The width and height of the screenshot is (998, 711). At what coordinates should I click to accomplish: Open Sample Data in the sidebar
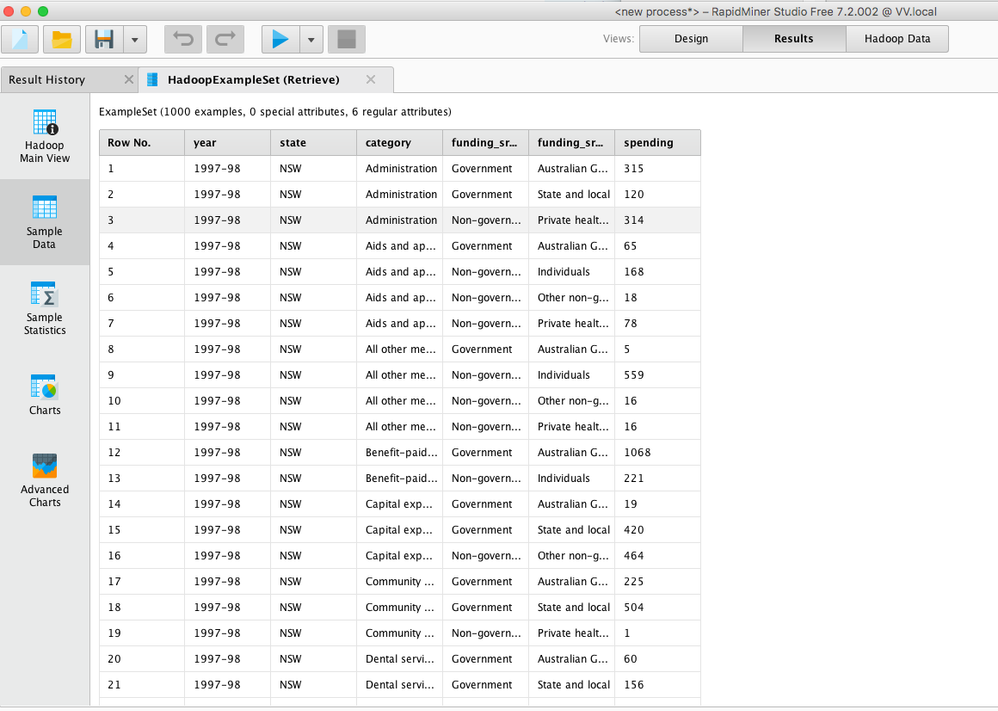pyautogui.click(x=45, y=222)
